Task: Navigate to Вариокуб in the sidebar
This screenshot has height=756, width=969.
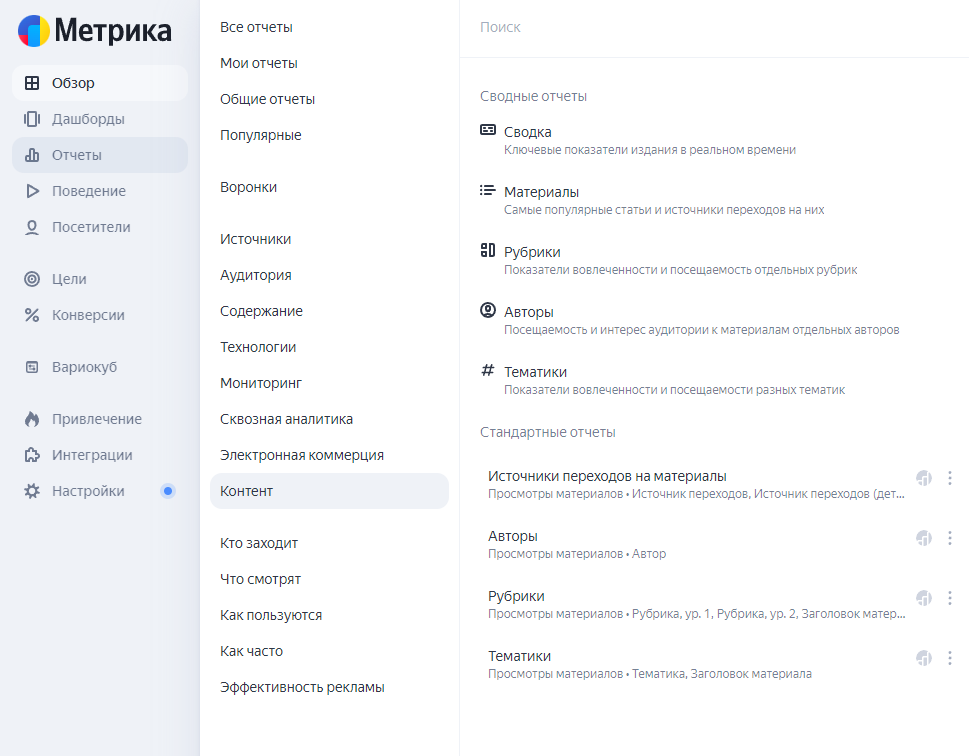Action: [84, 367]
